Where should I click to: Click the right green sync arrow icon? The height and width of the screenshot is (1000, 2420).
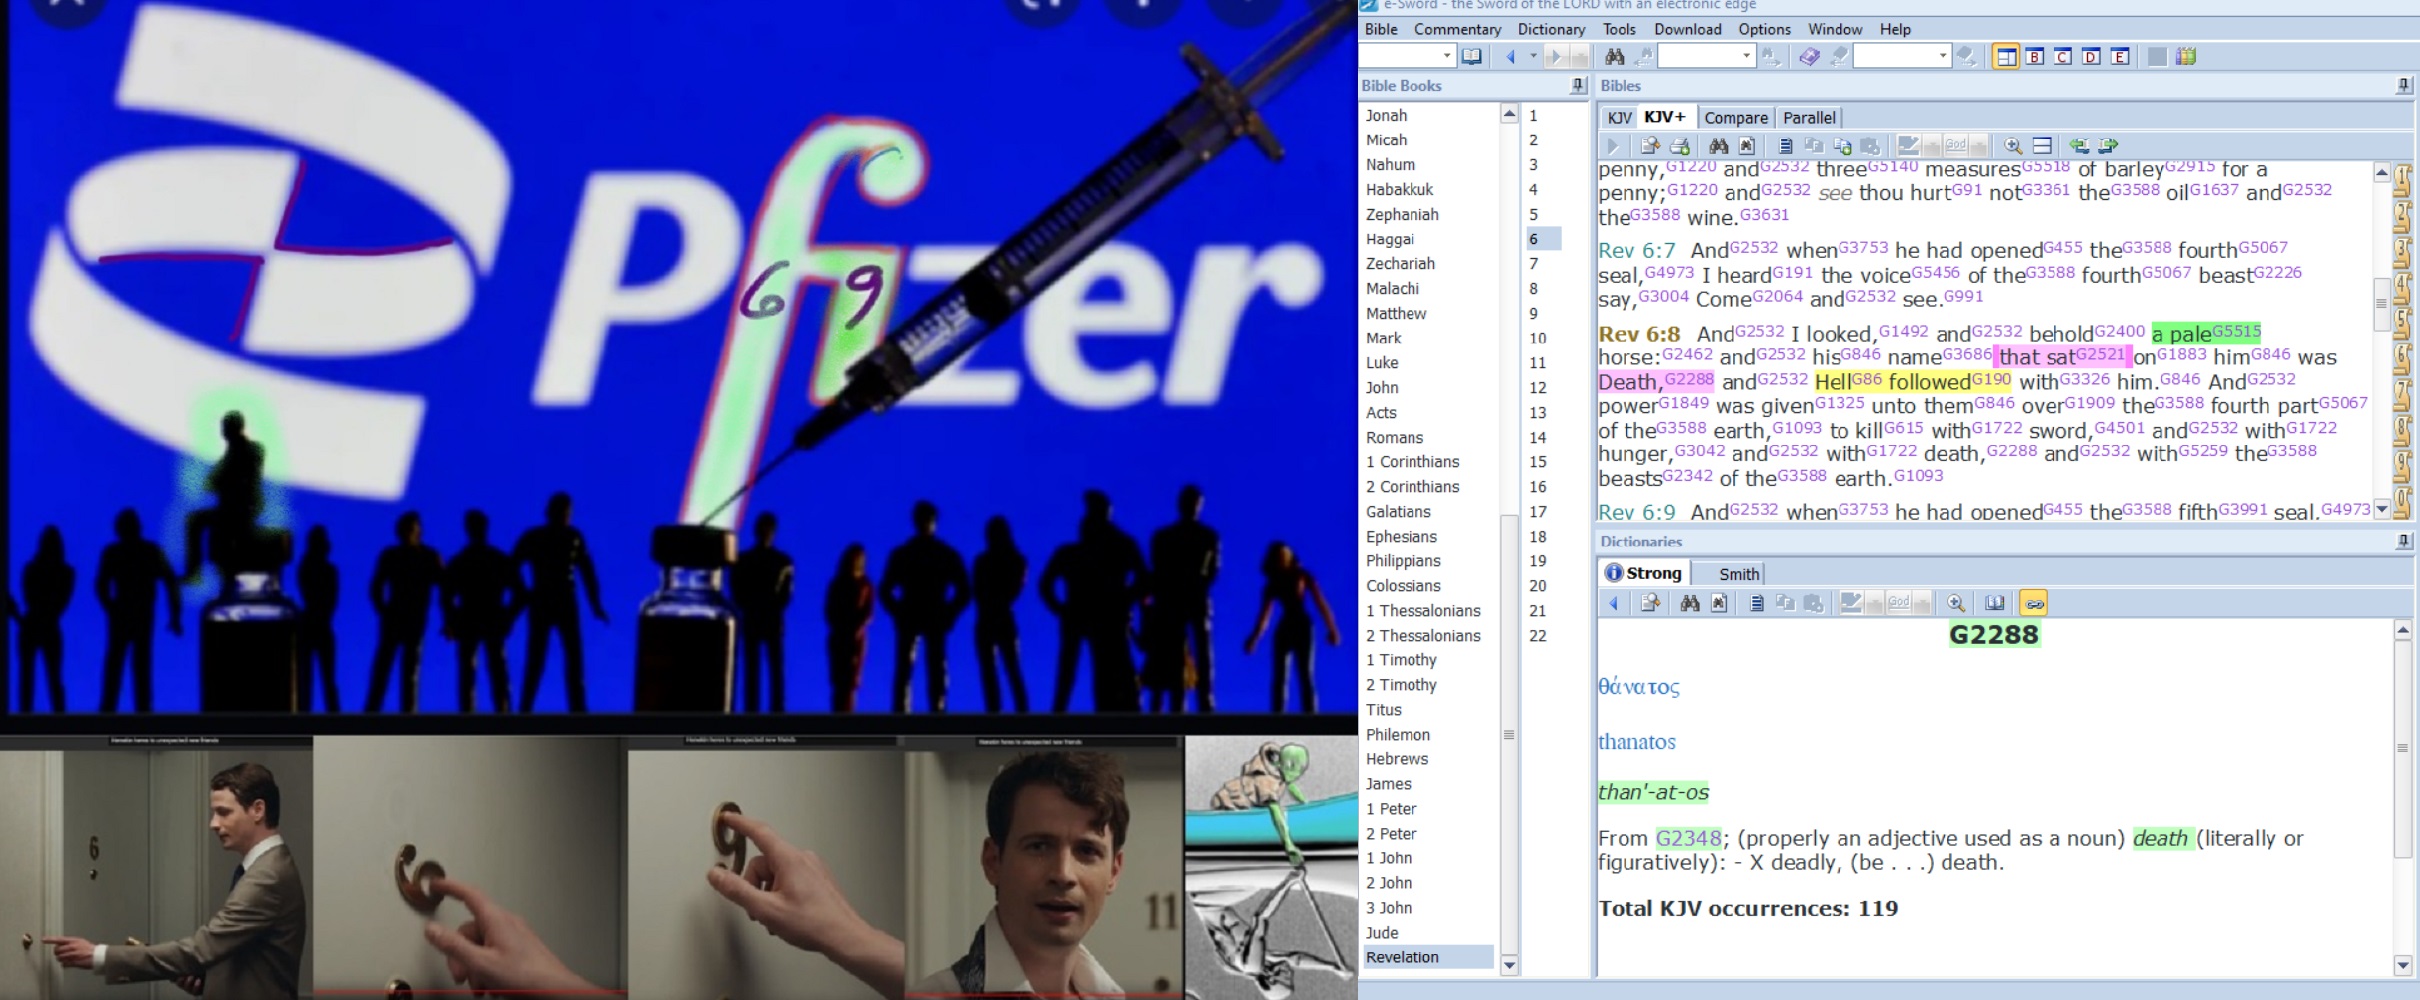2108,146
